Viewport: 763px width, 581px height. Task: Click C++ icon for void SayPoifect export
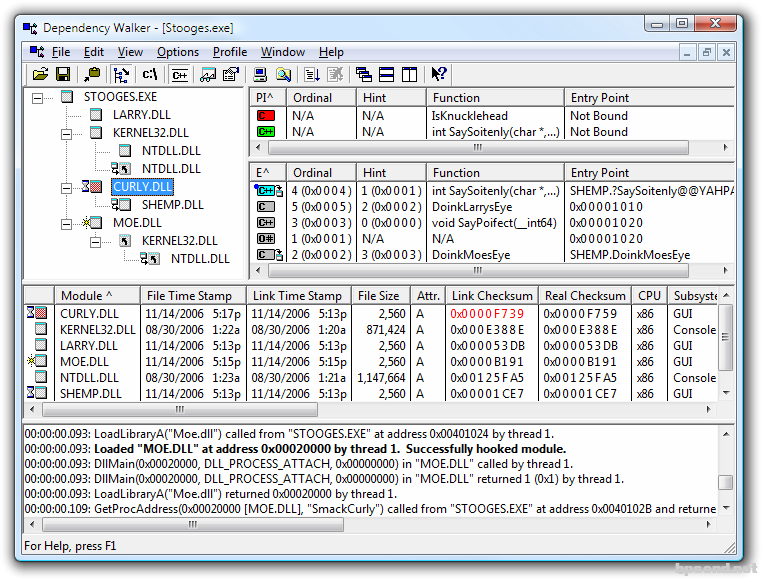pyautogui.click(x=266, y=223)
